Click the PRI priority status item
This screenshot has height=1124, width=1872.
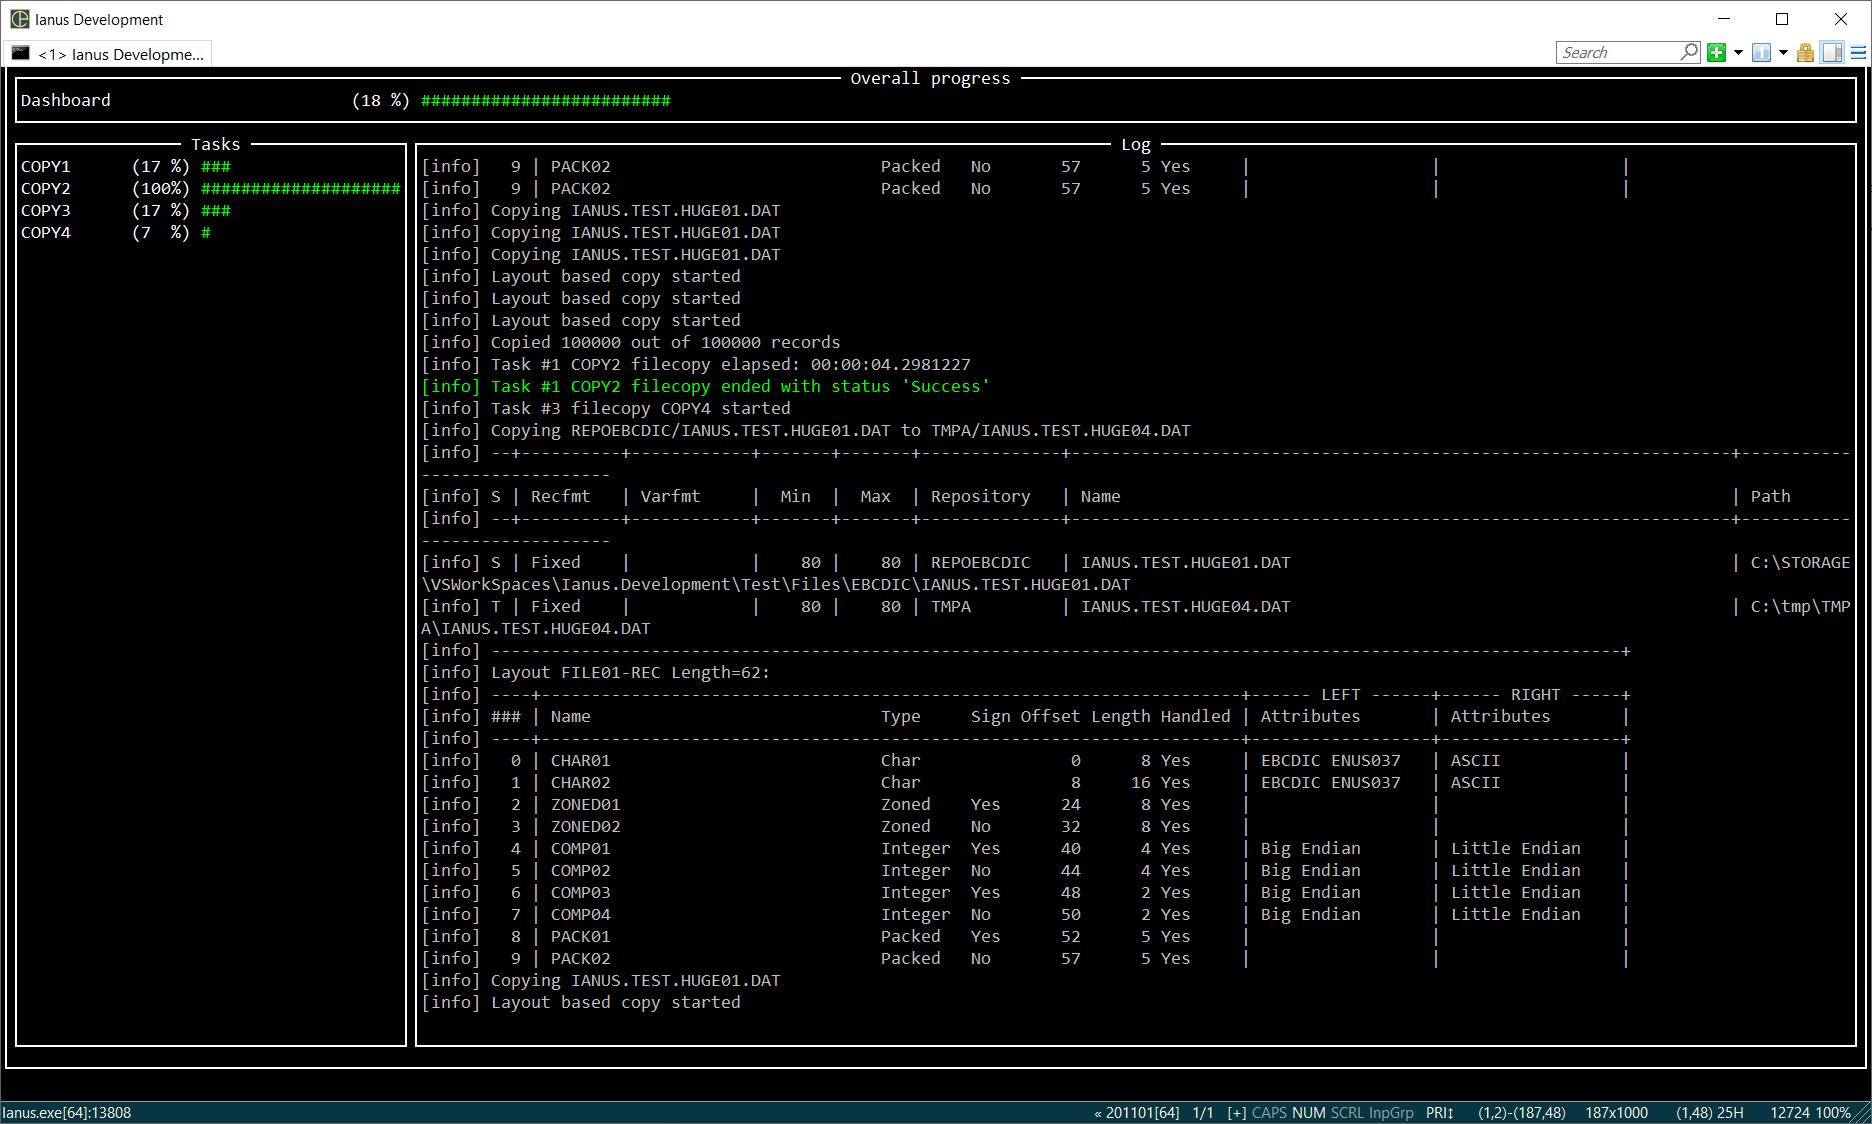[1440, 1113]
